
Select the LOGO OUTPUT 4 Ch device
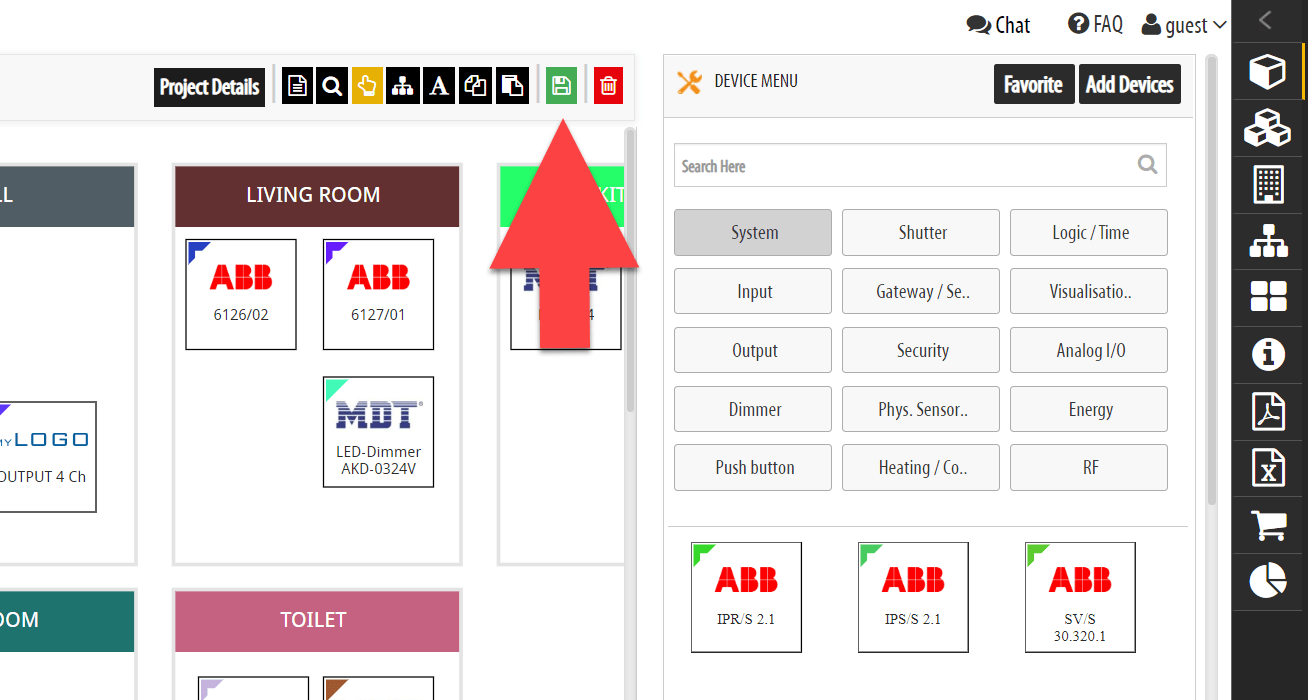(46, 457)
